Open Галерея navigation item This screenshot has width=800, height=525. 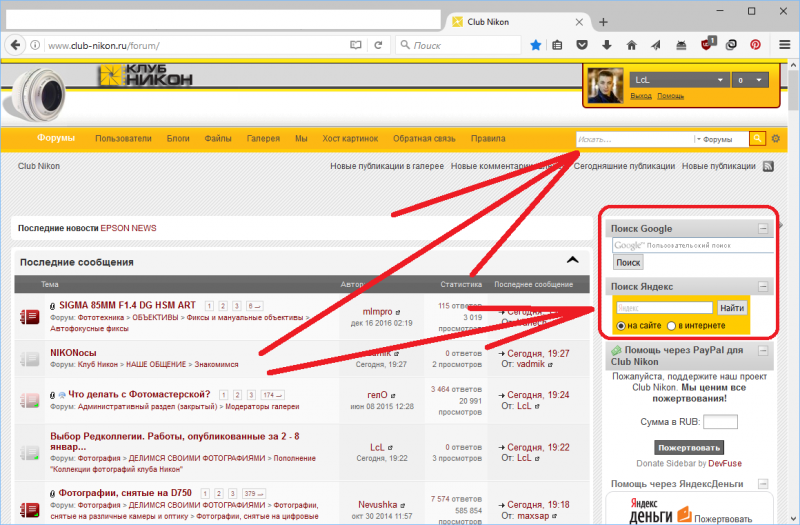(x=263, y=139)
